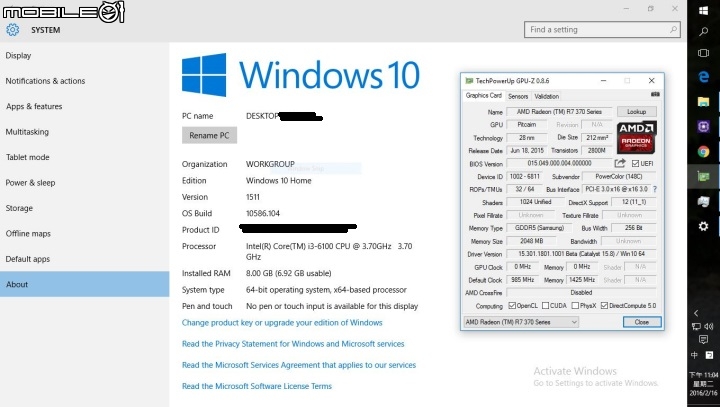Click the Bus Interface question mark in GPU-Z
This screenshot has height=407, width=720.
(654, 189)
